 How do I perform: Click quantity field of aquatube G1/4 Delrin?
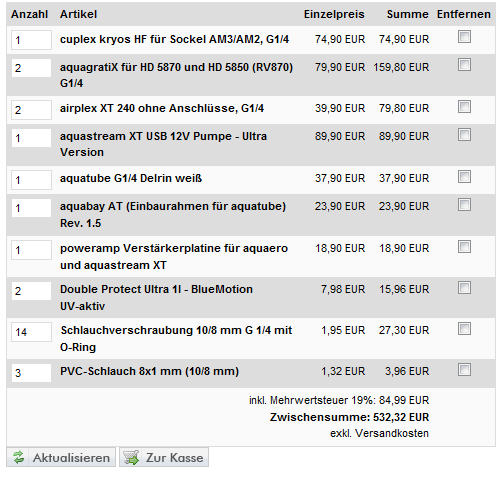pos(31,180)
